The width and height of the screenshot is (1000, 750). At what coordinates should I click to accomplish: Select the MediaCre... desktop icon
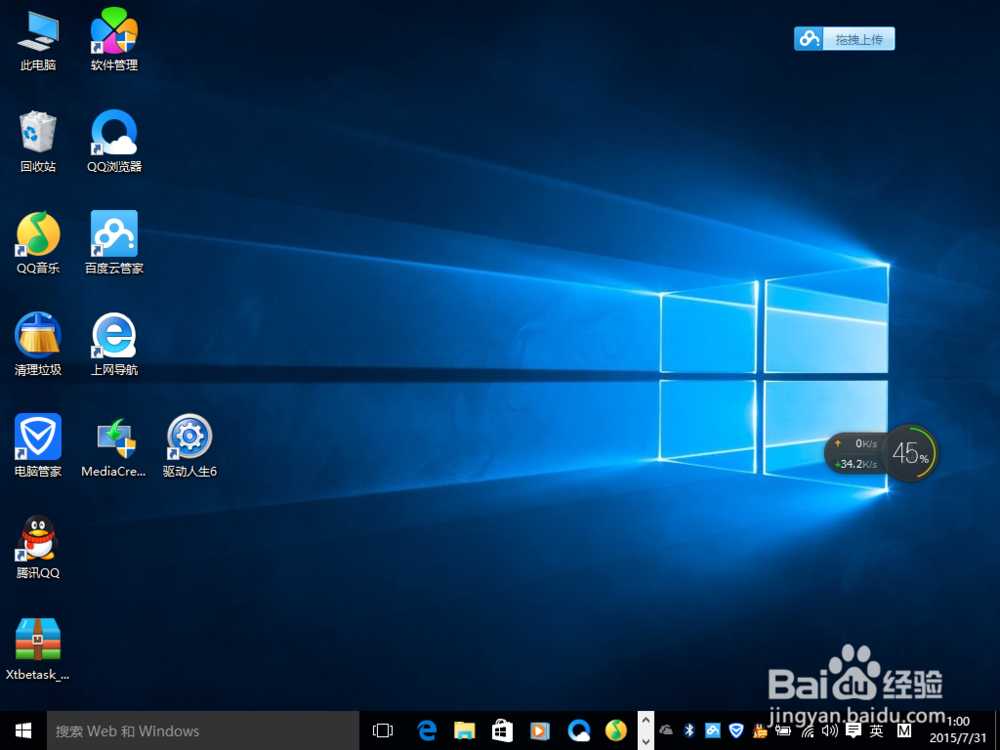click(x=114, y=446)
